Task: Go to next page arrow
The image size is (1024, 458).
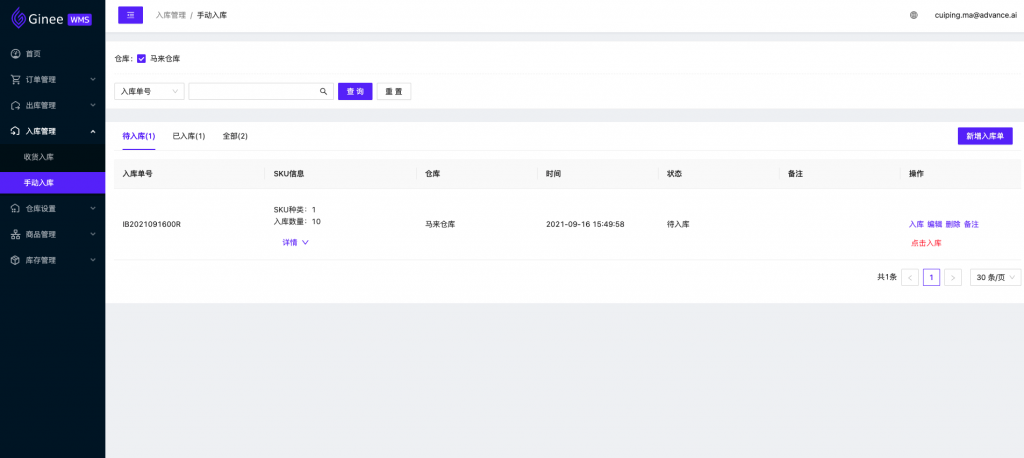Action: 953,278
